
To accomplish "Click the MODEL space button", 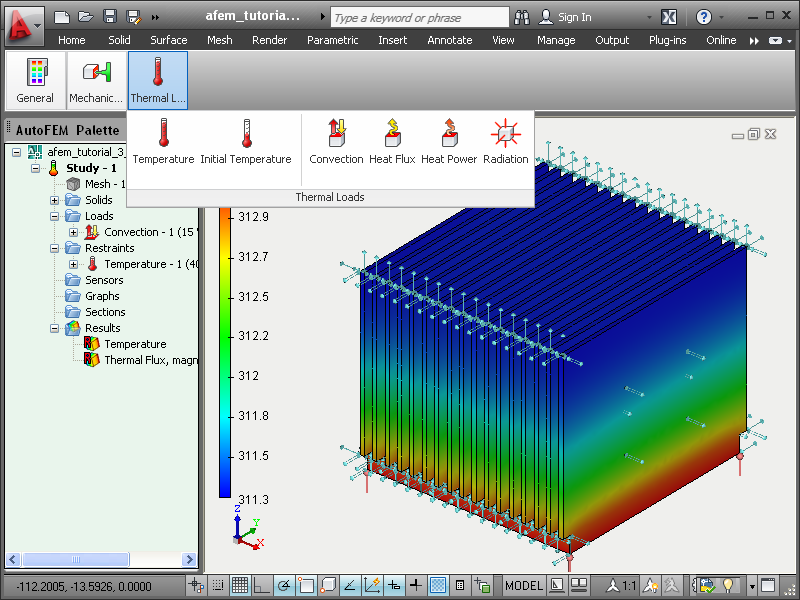I will click(x=523, y=585).
